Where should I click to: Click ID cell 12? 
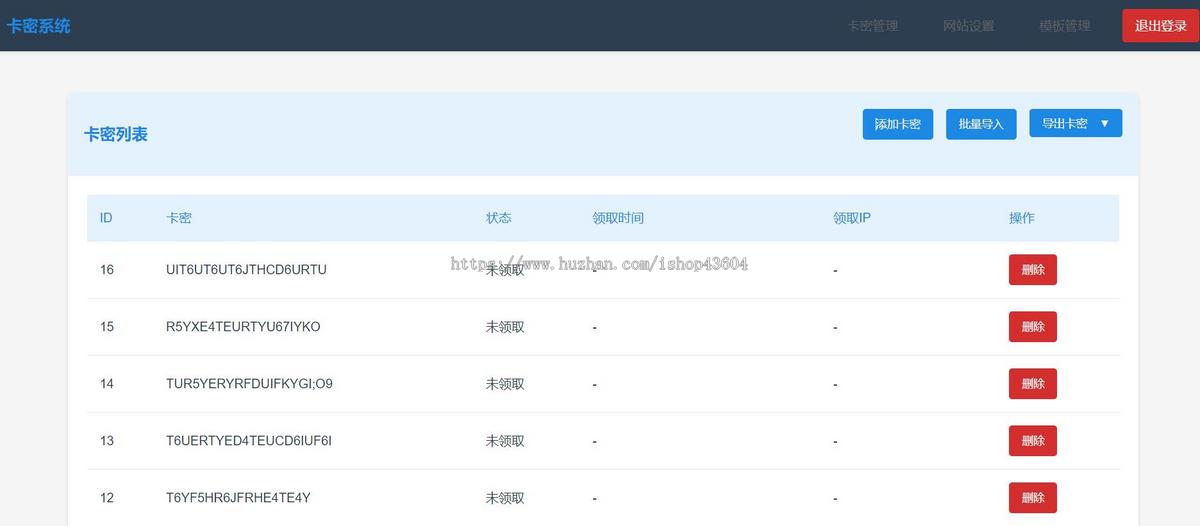tap(107, 498)
